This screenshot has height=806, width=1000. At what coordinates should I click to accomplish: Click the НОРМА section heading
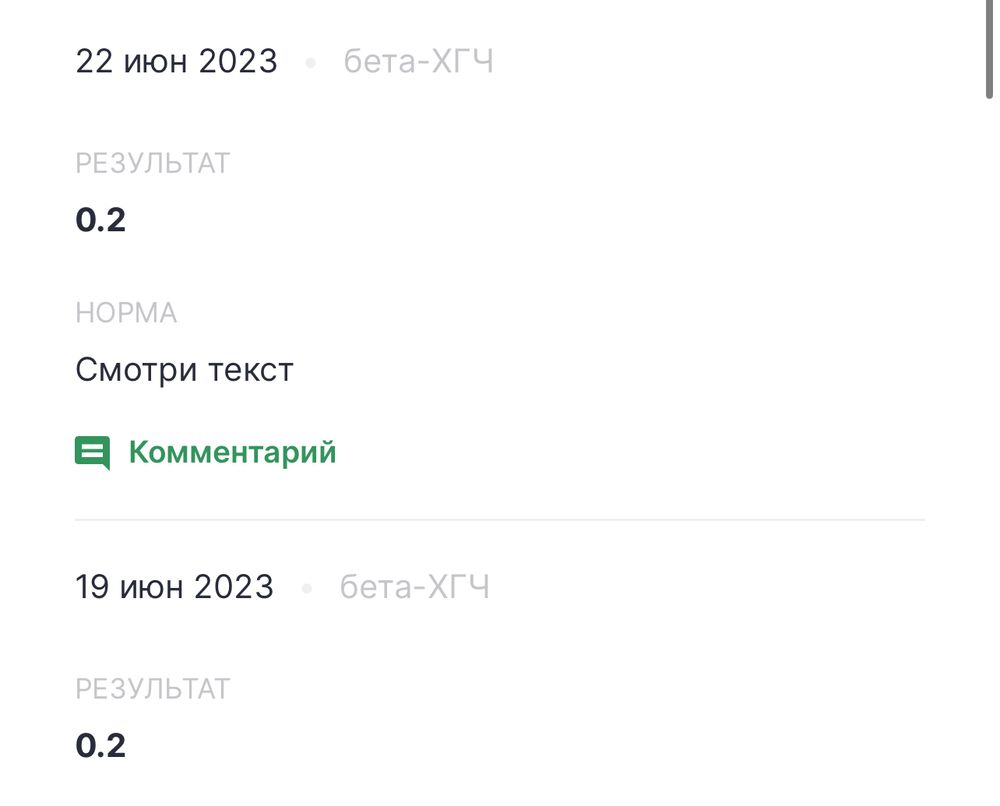click(127, 312)
